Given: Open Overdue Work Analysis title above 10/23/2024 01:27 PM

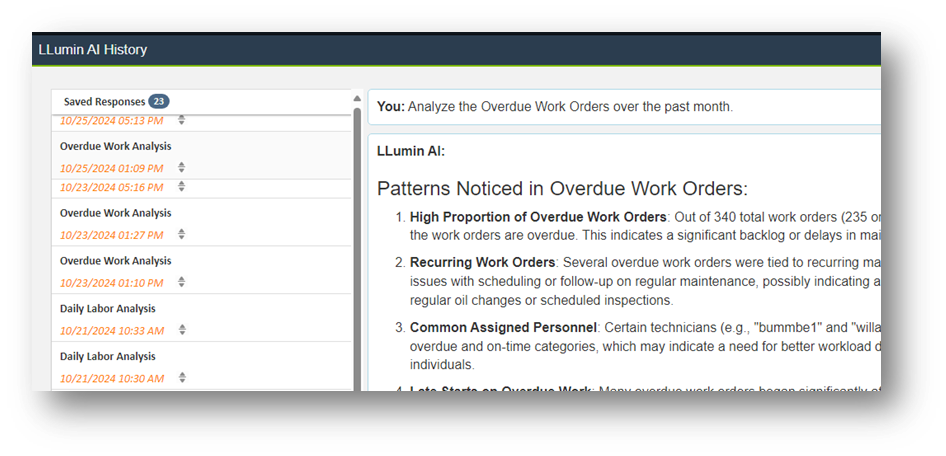Looking at the screenshot, I should point(115,213).
